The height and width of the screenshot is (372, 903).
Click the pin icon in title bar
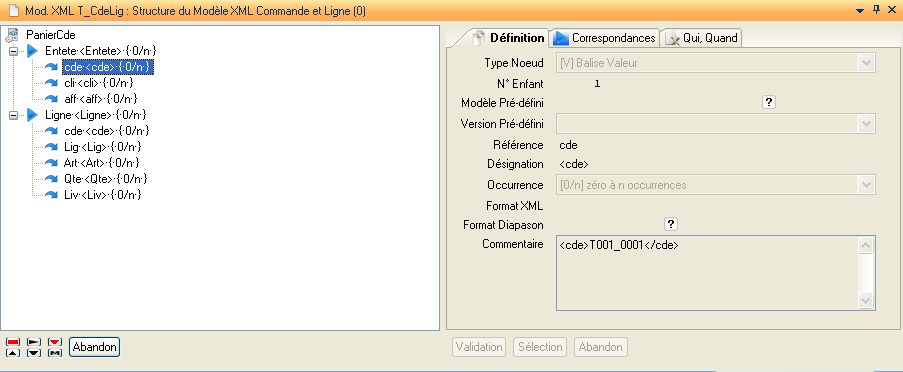point(877,10)
